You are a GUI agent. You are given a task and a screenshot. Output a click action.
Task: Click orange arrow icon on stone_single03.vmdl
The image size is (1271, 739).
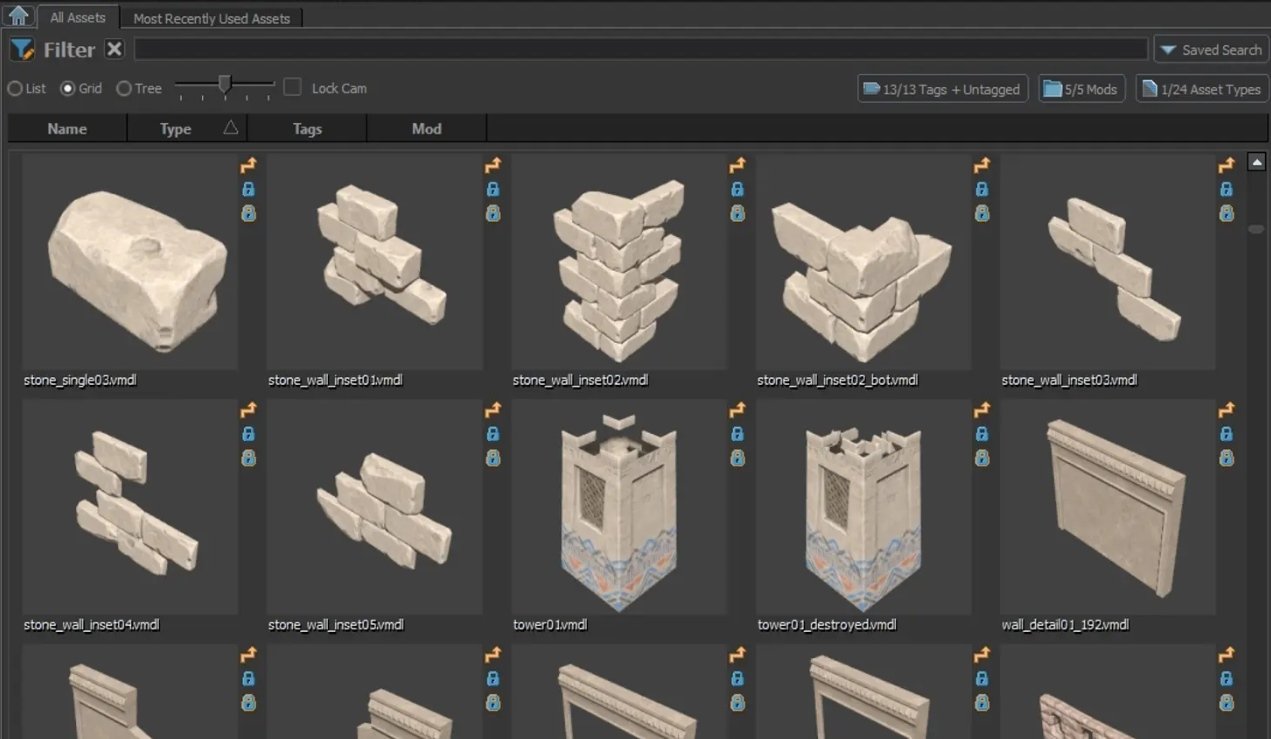coord(248,166)
